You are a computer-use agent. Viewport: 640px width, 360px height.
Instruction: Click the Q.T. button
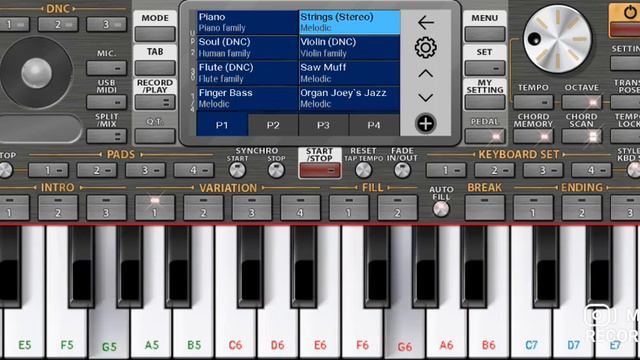coord(155,136)
